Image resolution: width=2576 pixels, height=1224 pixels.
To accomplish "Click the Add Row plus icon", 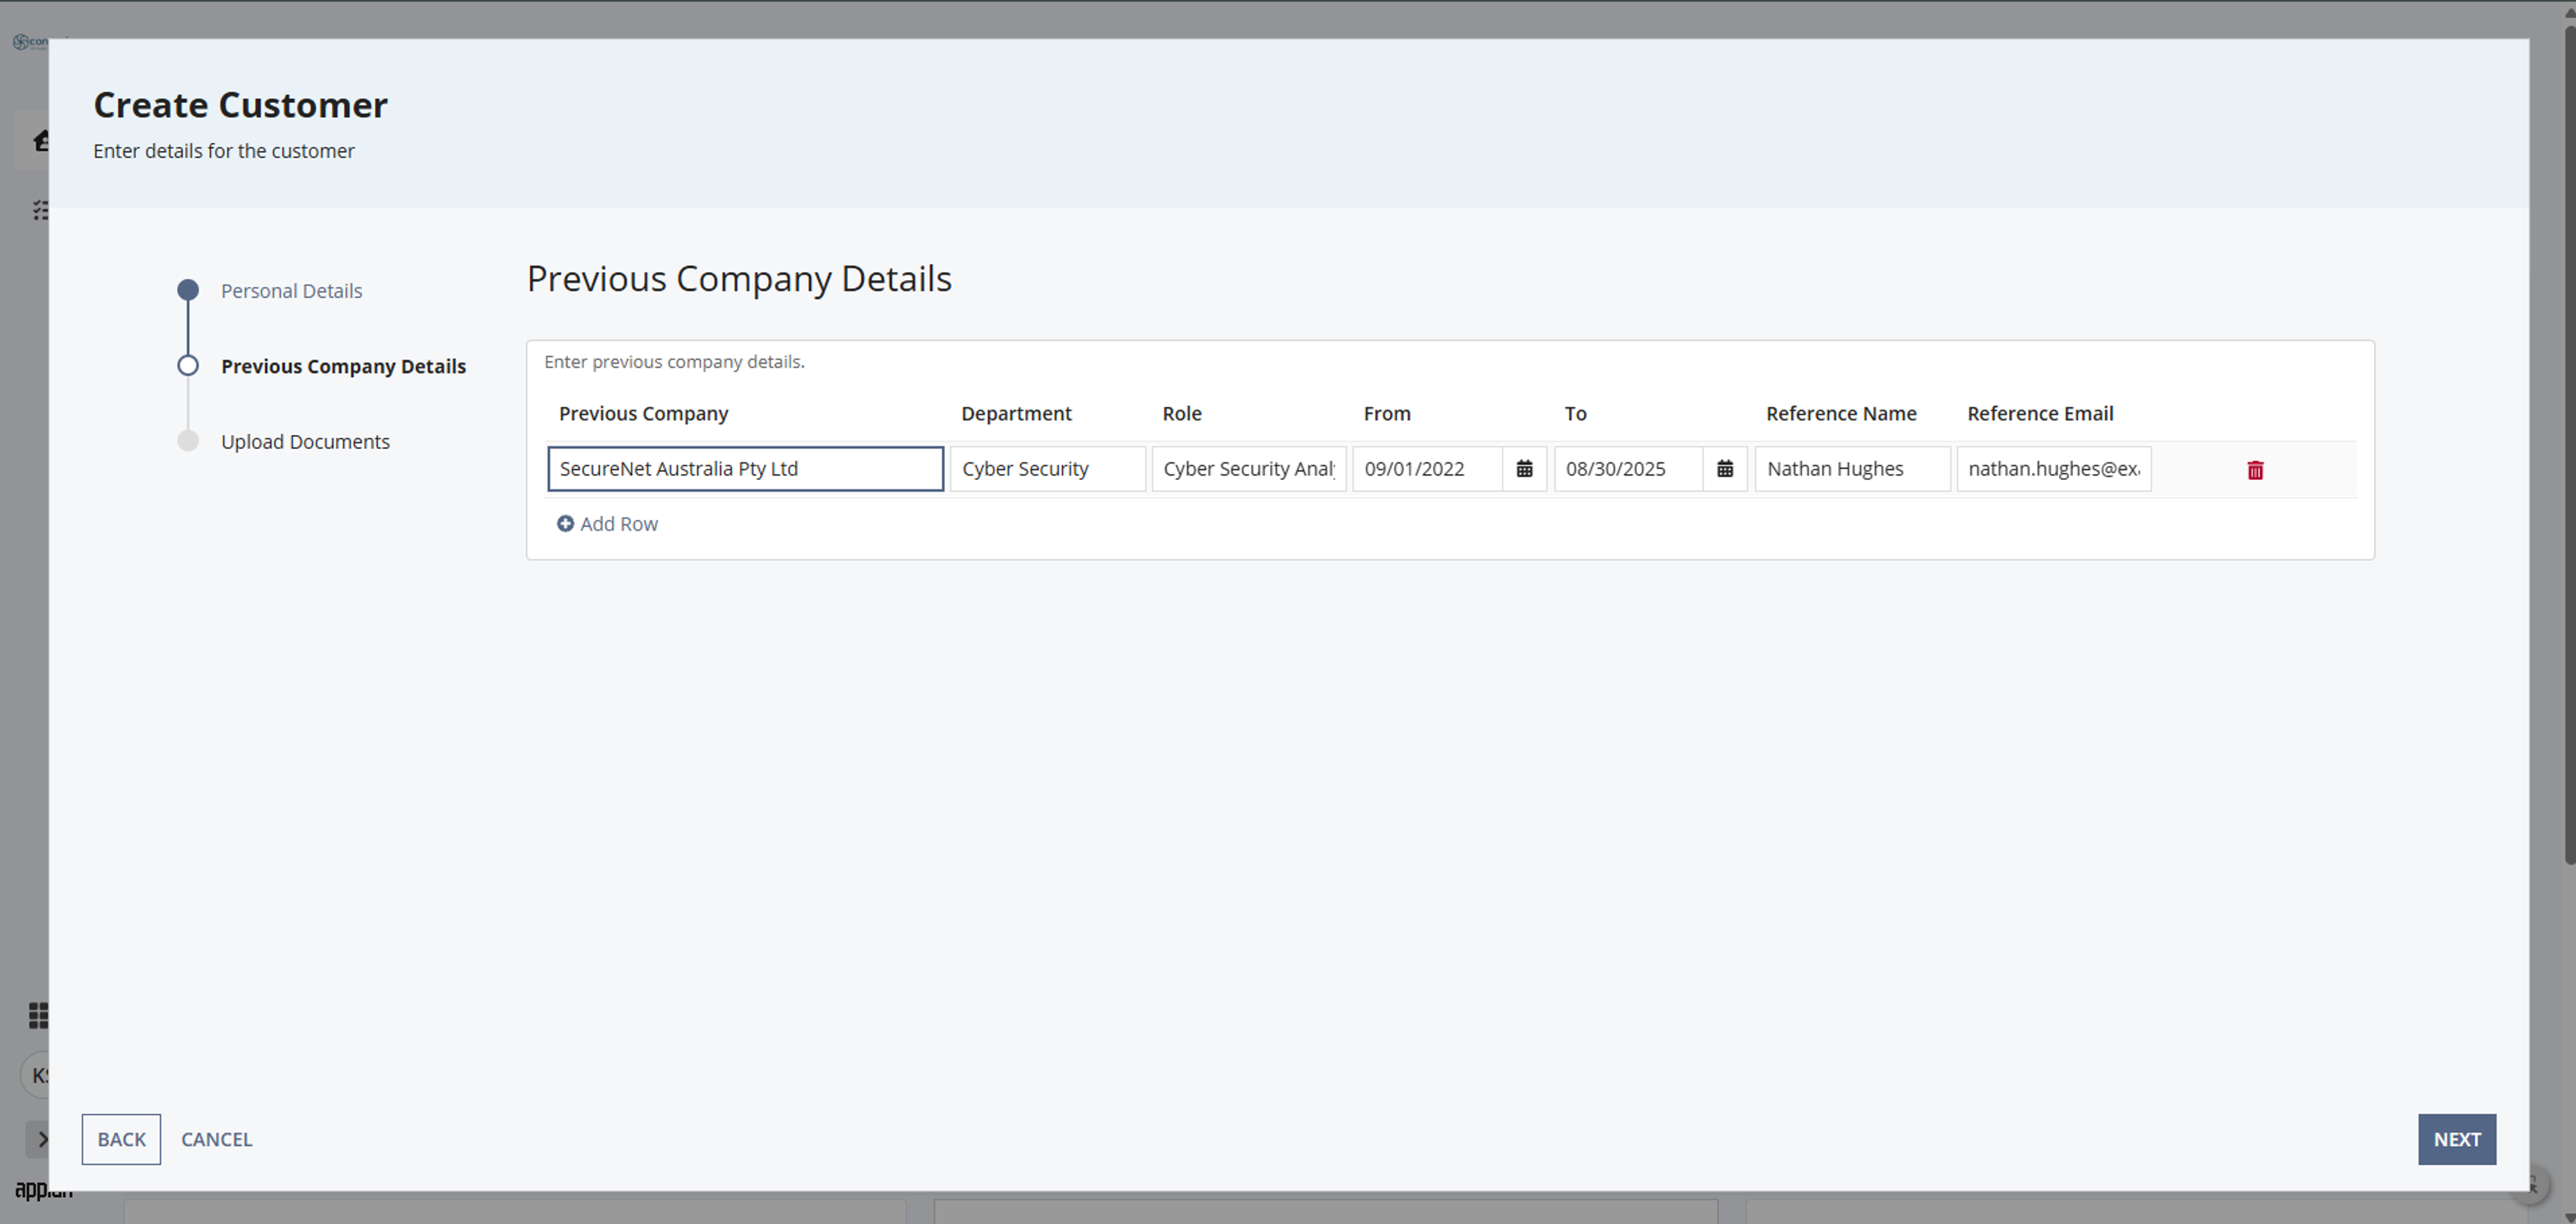I will pos(565,524).
